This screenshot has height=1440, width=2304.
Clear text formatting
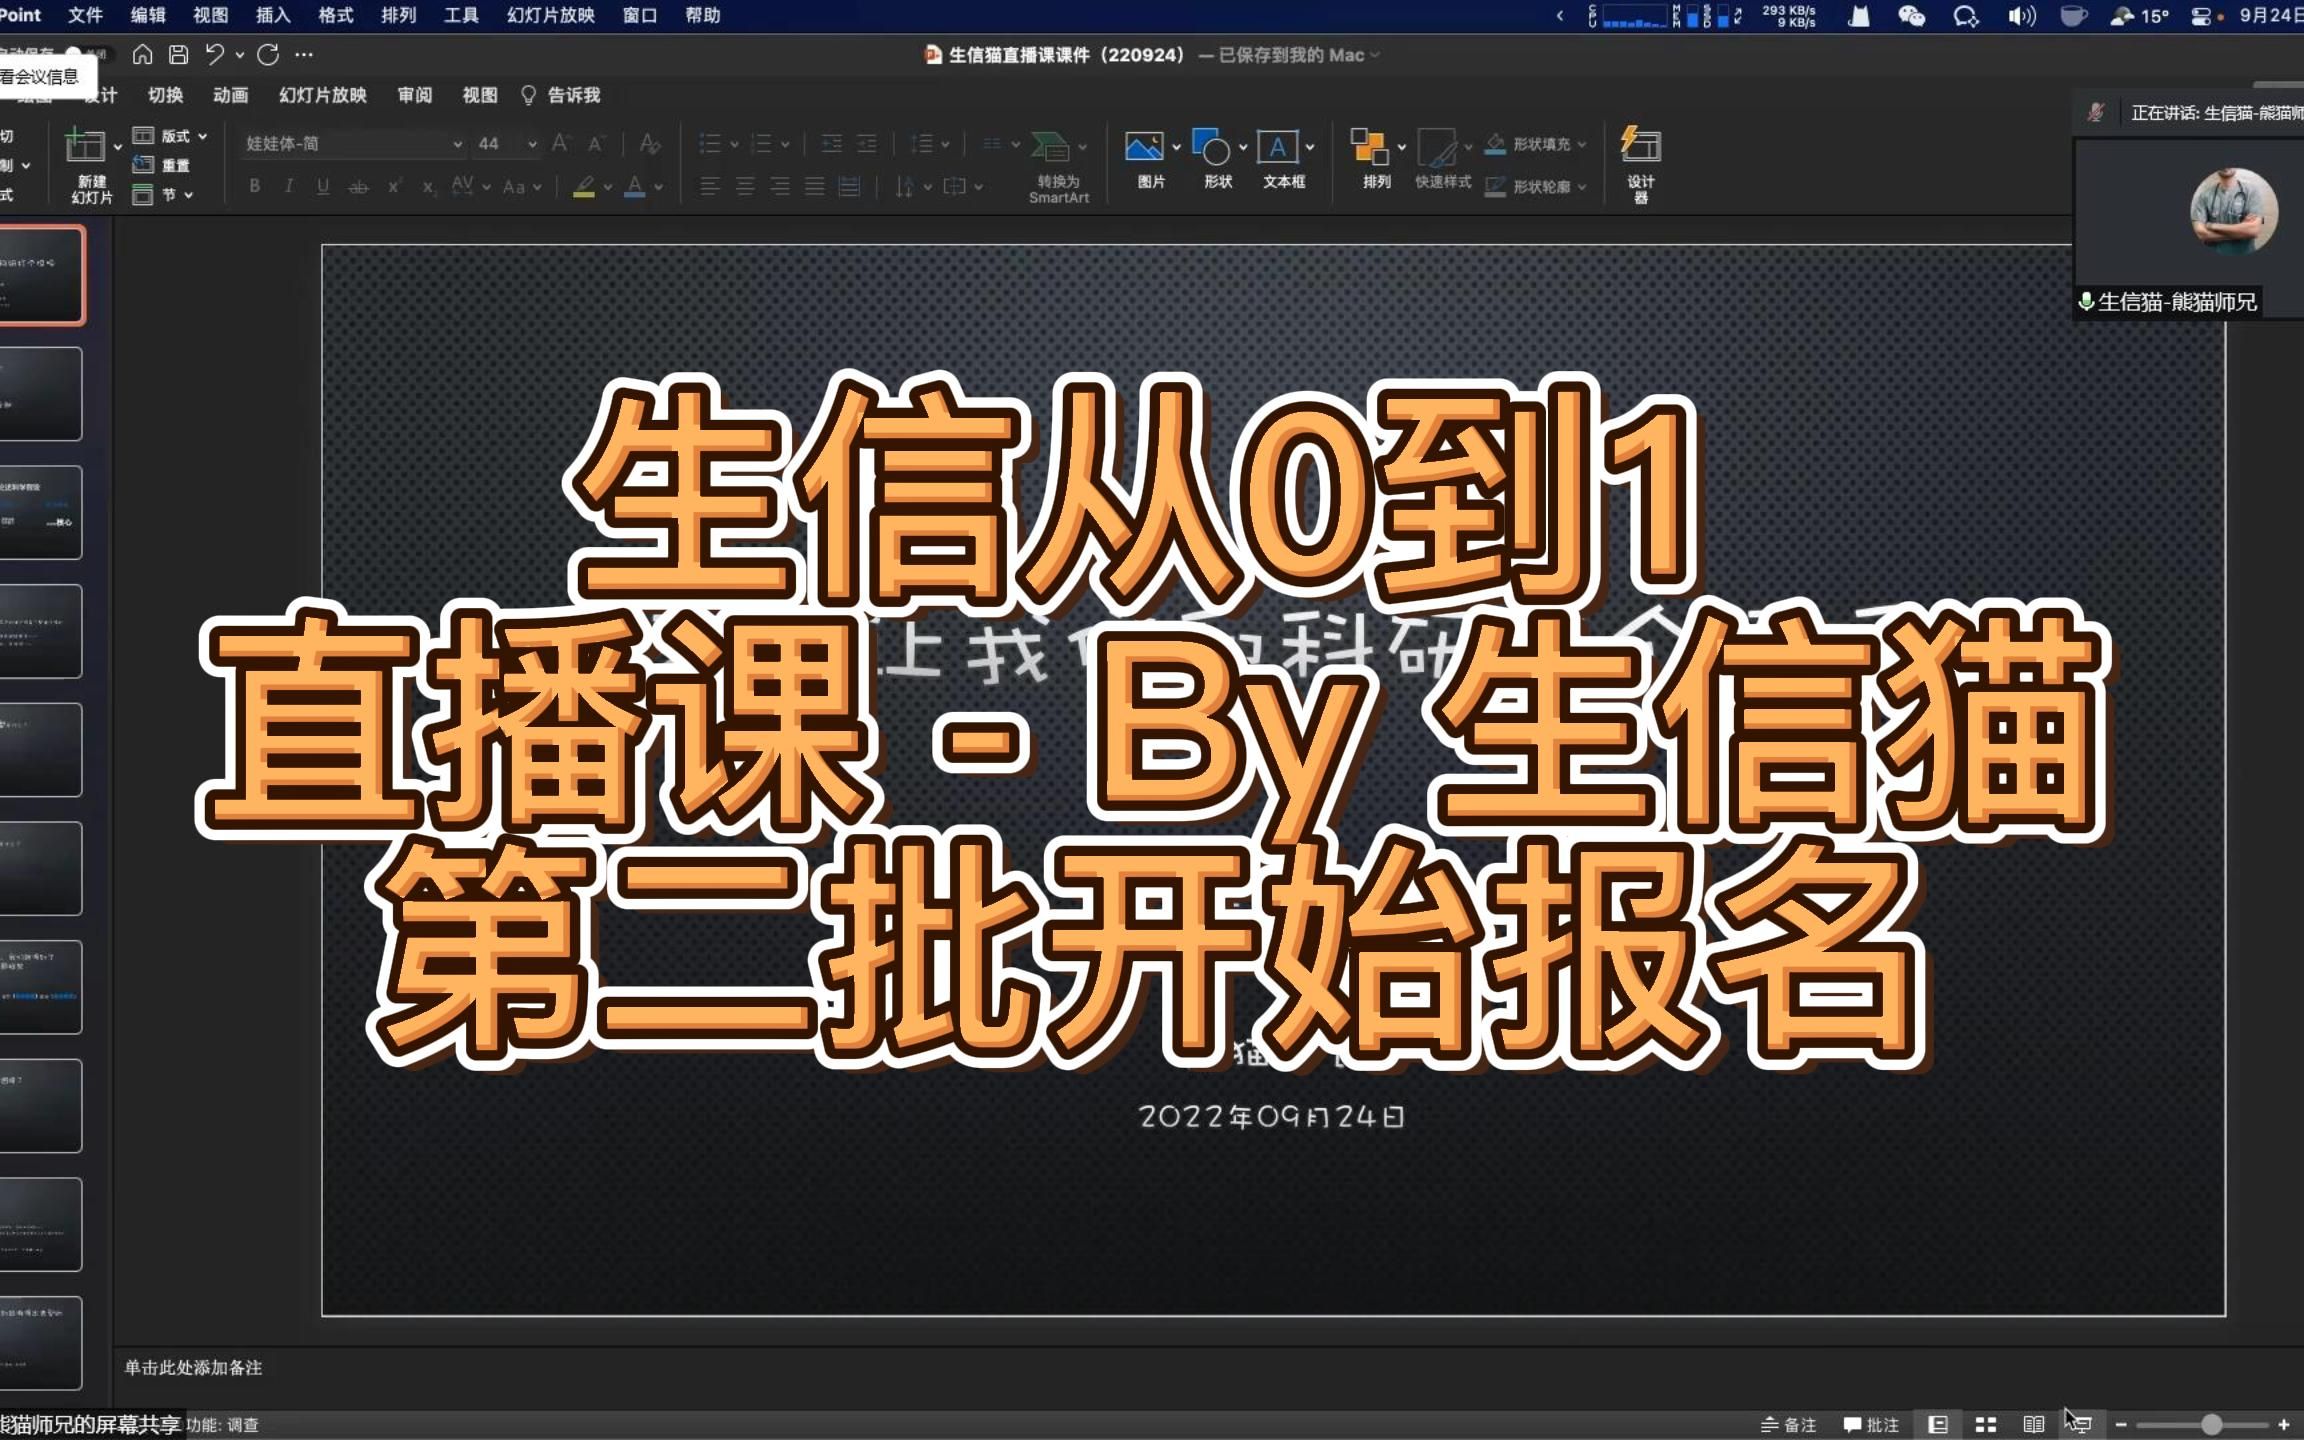[x=650, y=144]
